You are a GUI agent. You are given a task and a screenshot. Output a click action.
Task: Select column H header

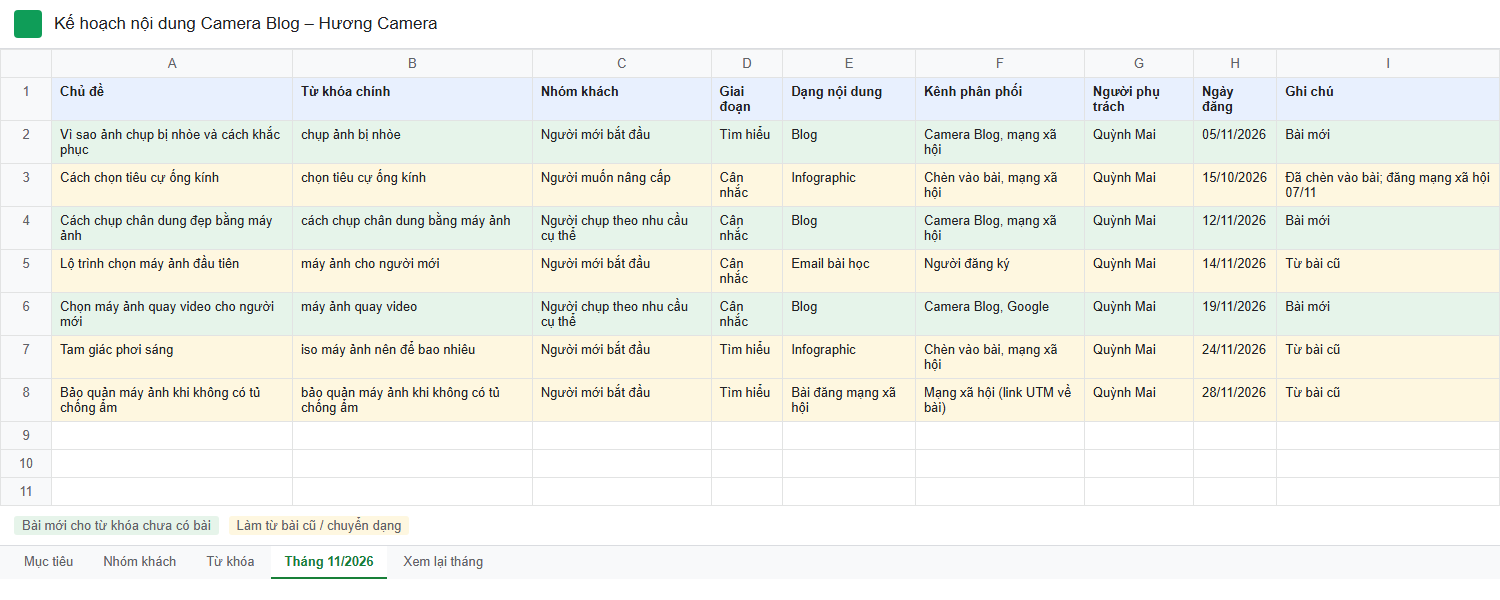tap(1235, 63)
